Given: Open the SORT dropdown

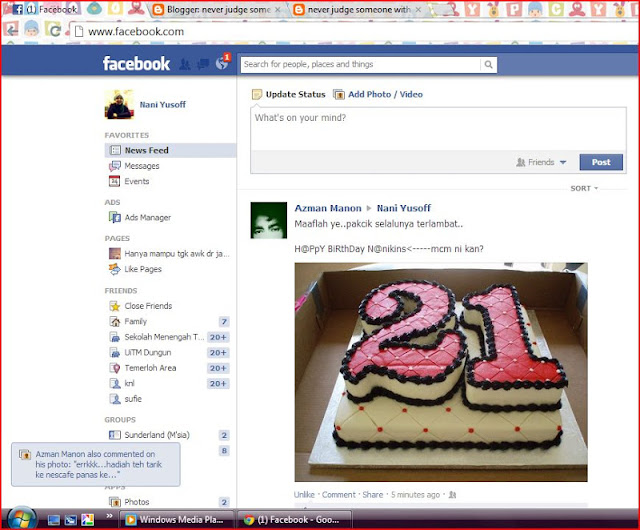Looking at the screenshot, I should point(584,189).
